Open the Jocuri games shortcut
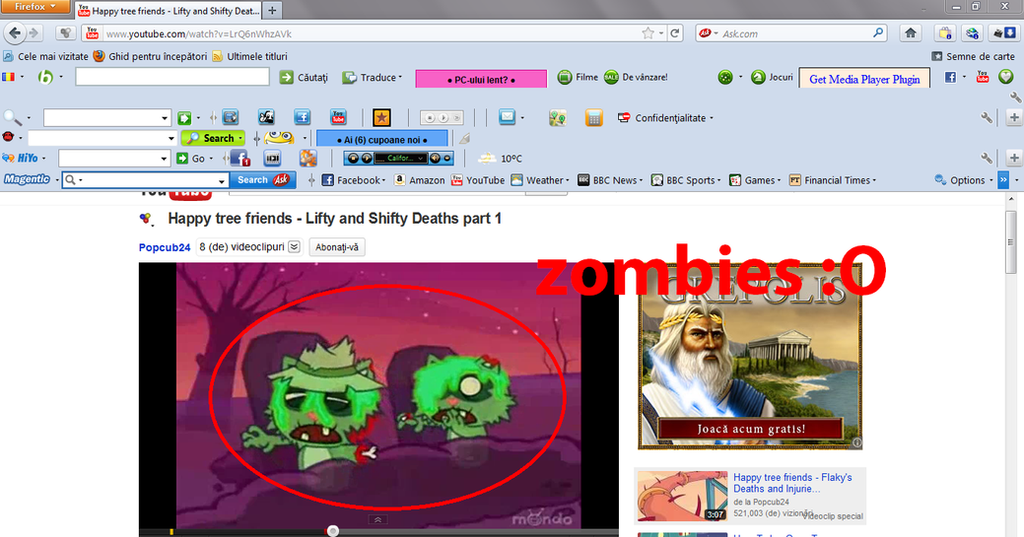This screenshot has height=537, width=1024. tap(772, 77)
